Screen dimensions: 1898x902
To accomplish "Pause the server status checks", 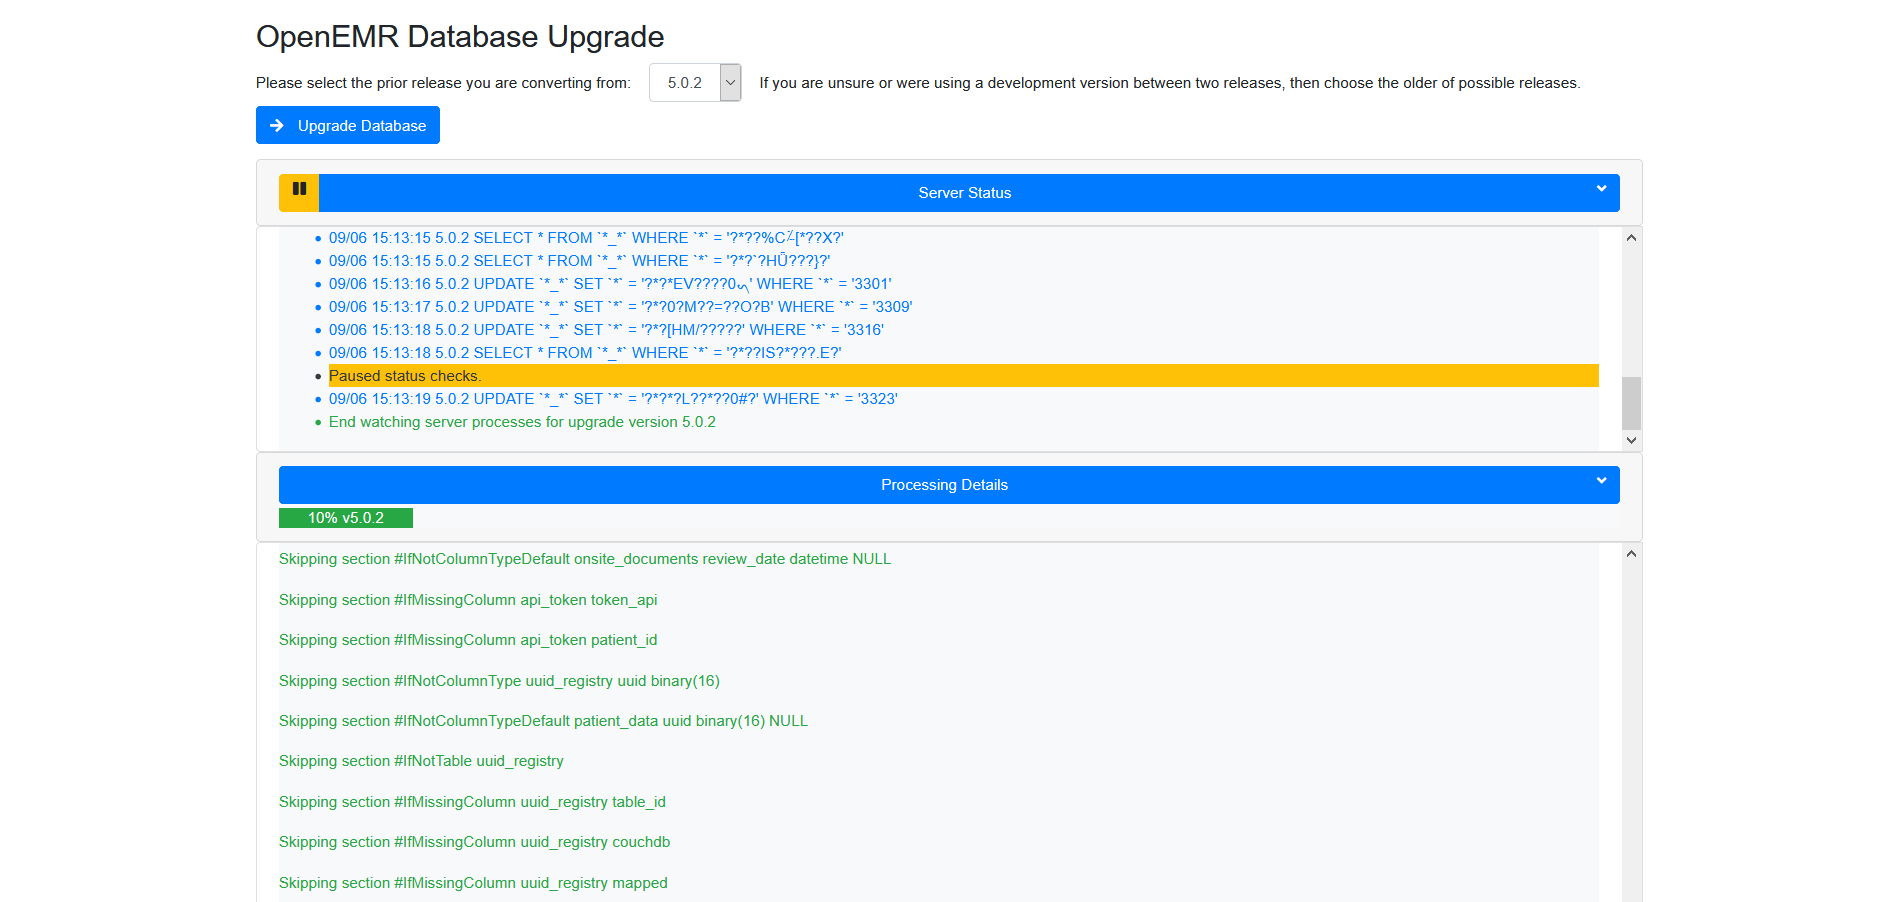I will (298, 192).
